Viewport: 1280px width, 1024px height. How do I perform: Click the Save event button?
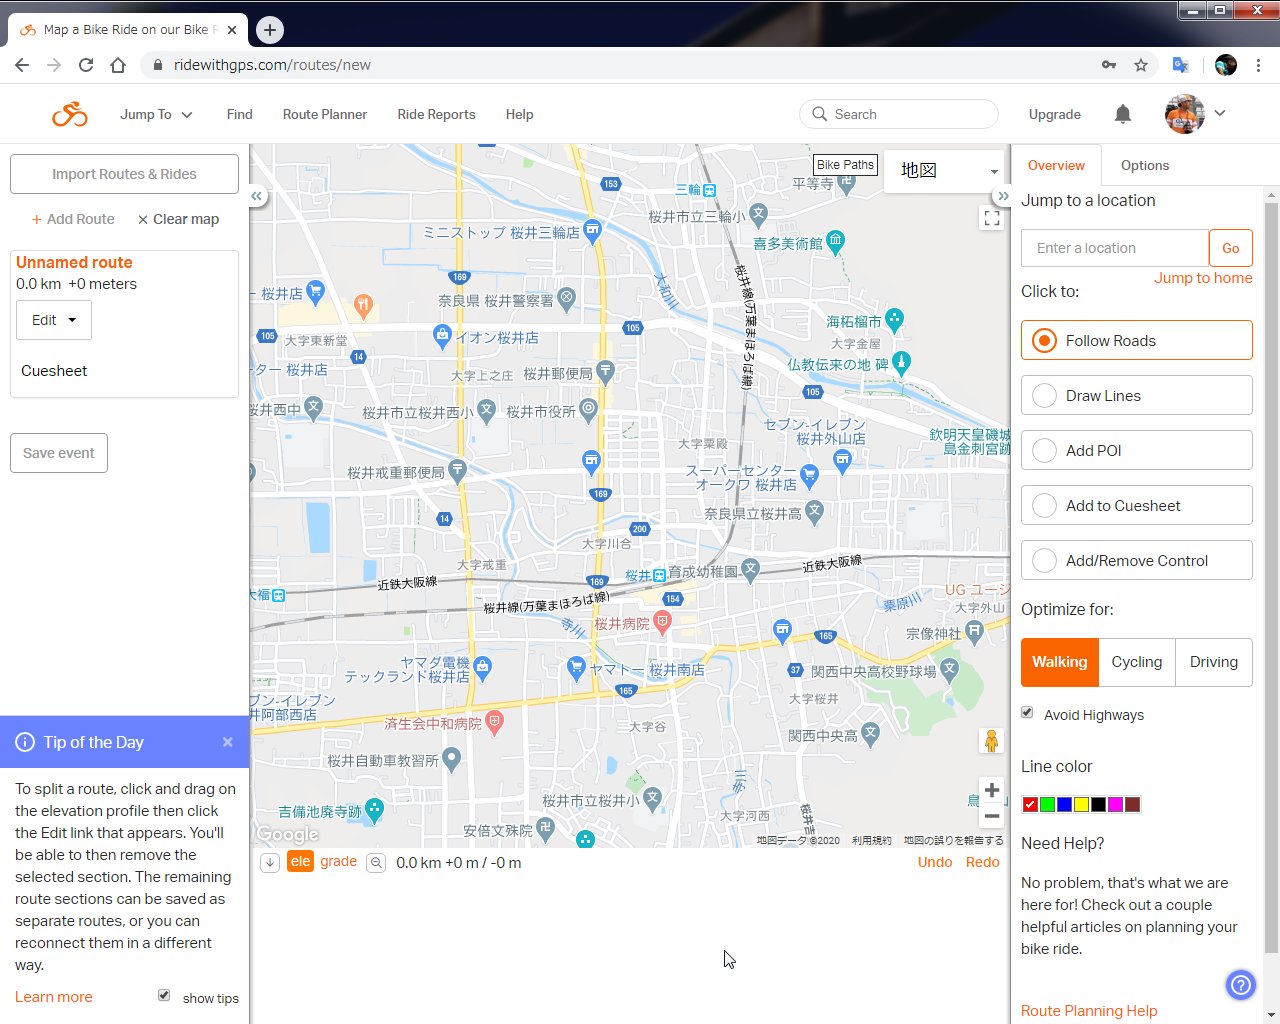[59, 453]
